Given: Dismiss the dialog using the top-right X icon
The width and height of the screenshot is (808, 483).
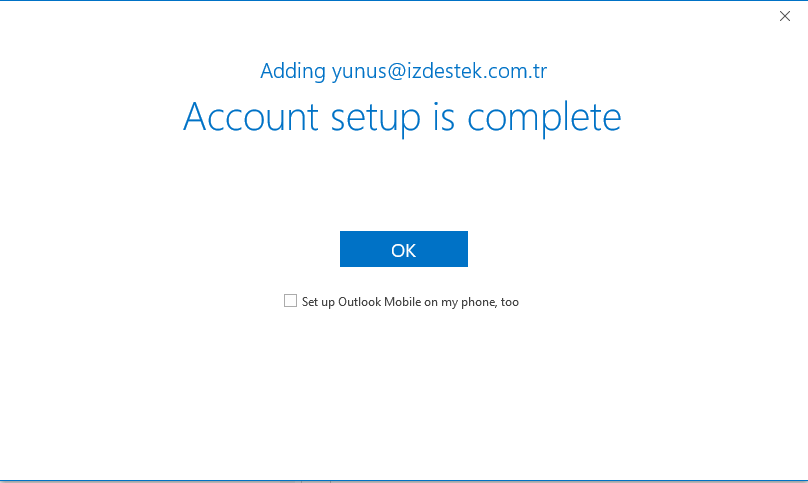Looking at the screenshot, I should 784,16.
